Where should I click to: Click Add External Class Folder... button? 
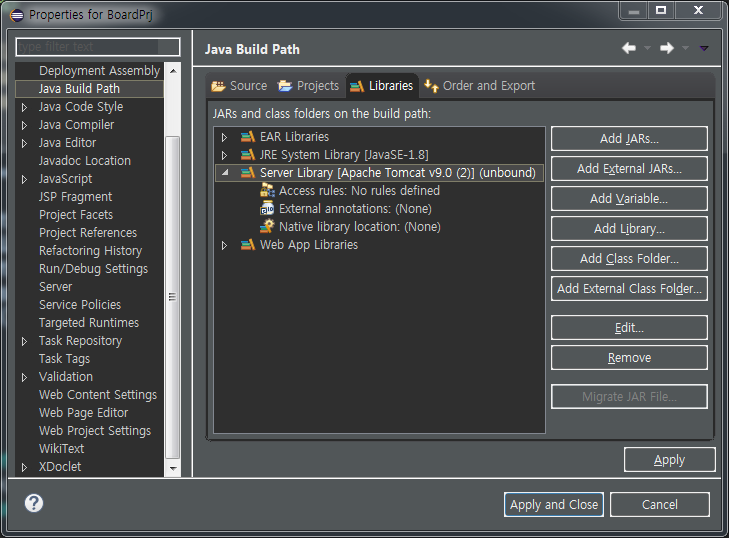tap(629, 288)
